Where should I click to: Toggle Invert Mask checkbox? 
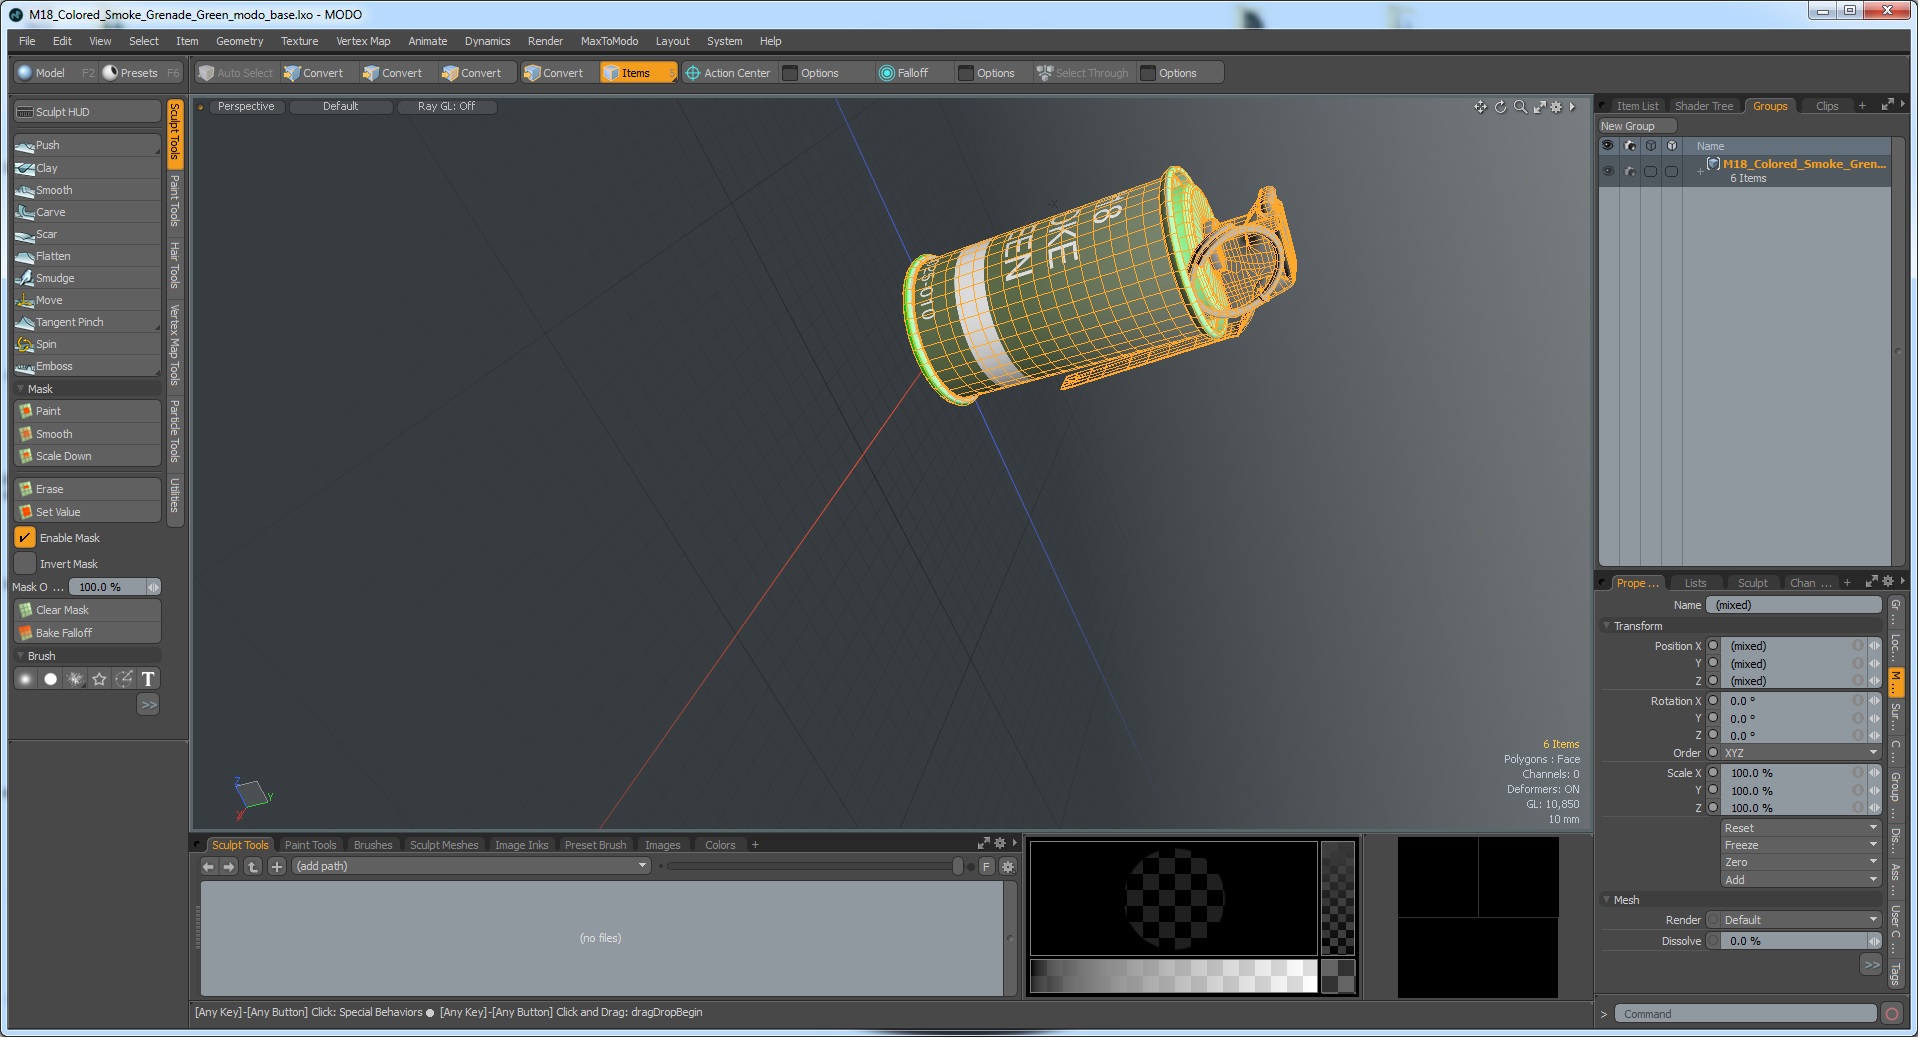(x=25, y=564)
